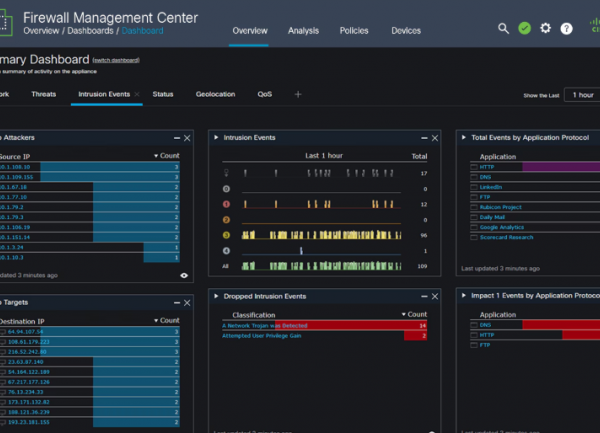Viewport: 600px width, 433px height.
Task: Open destination IP 108.61.179.223
Action: coord(29,342)
